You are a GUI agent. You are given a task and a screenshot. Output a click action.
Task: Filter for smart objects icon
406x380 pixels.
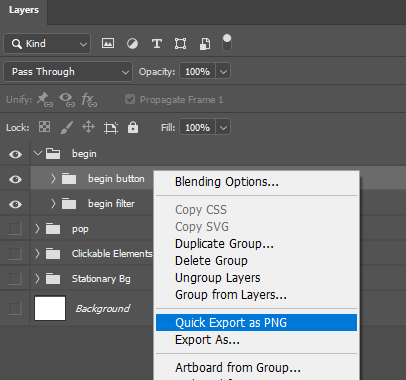[x=205, y=43]
